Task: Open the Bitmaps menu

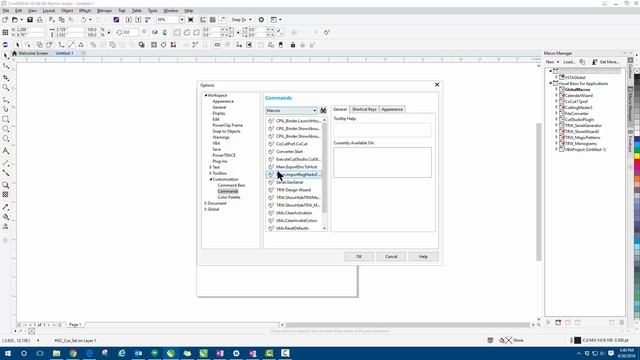Action: (x=104, y=11)
